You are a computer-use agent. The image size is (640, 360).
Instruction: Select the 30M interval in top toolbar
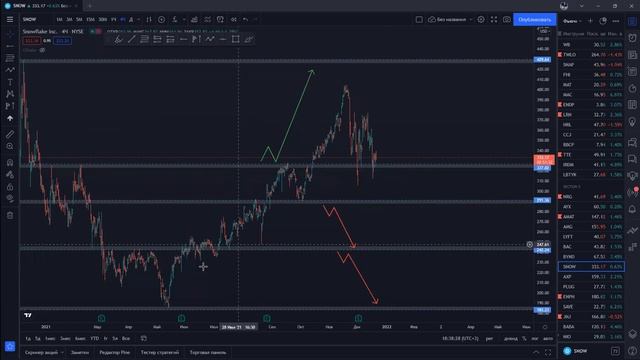tap(102, 19)
